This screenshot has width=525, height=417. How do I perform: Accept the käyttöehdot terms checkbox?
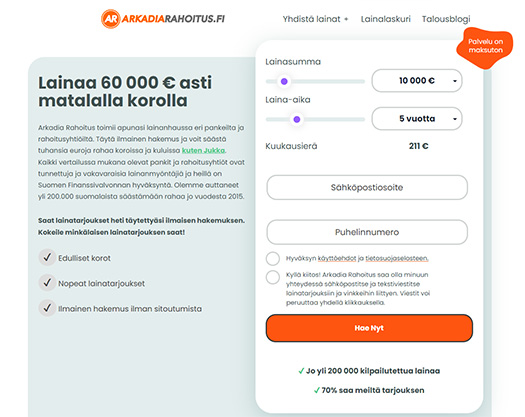(x=273, y=259)
